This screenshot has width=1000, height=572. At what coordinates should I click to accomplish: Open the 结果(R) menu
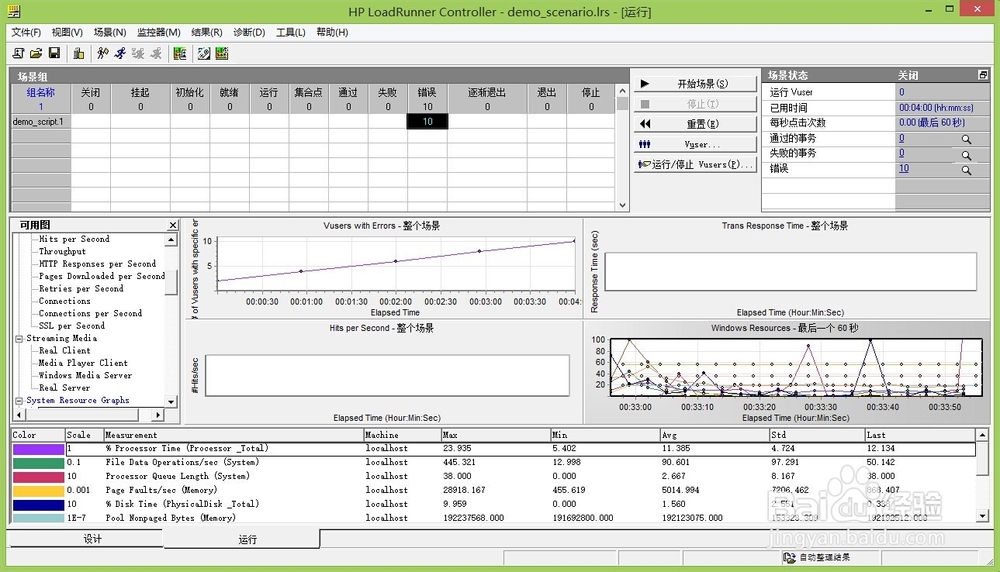coord(207,32)
